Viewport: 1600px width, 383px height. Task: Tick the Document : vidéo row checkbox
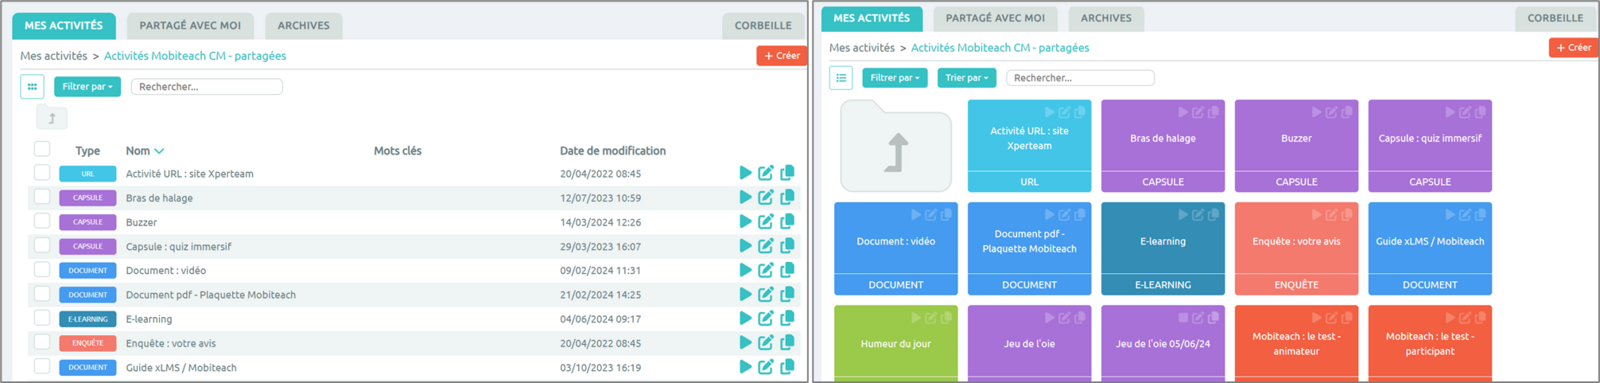point(42,269)
